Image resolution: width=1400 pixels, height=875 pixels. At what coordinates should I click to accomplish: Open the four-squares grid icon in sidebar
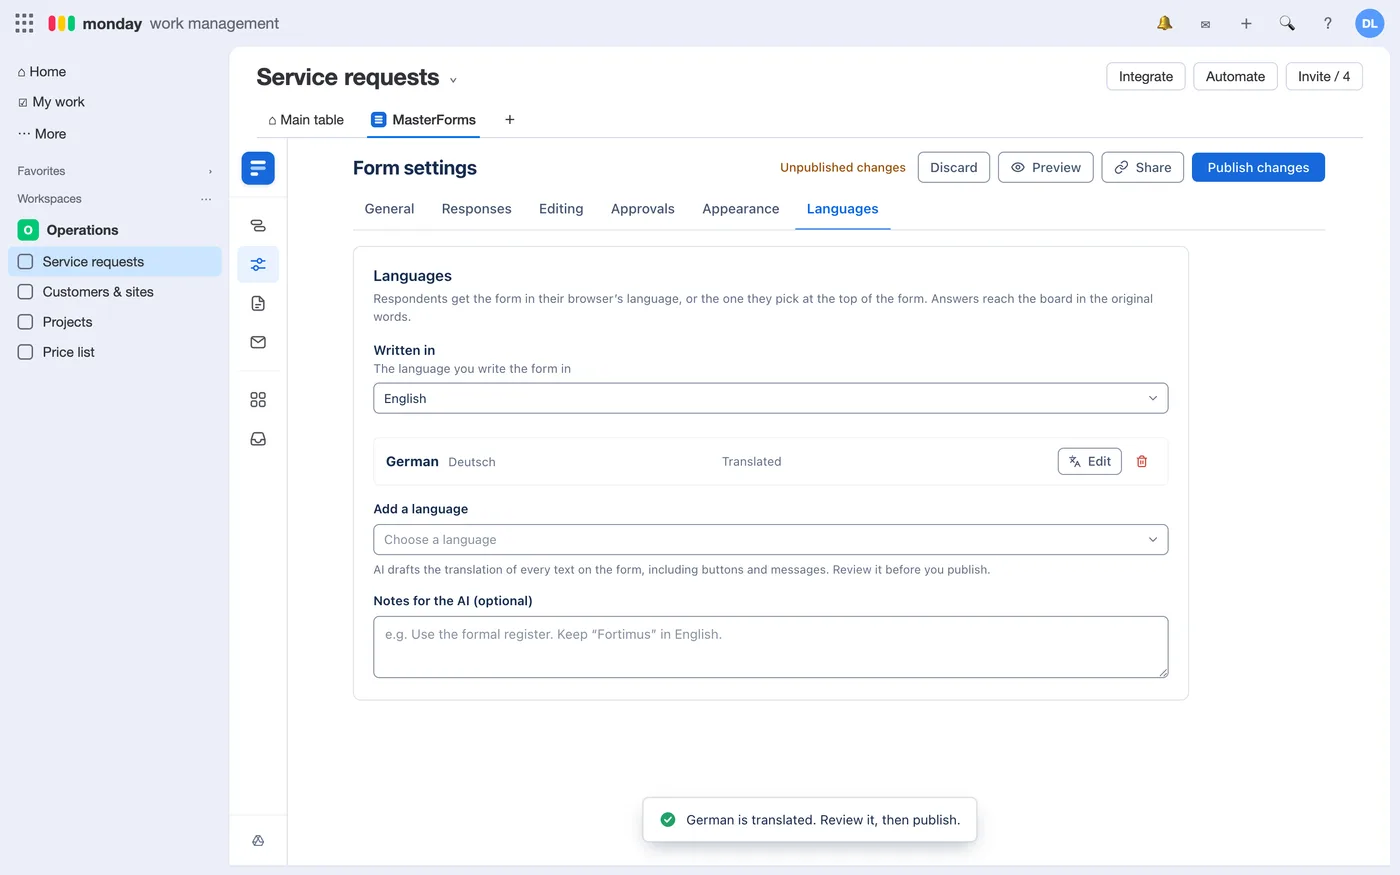pyautogui.click(x=258, y=400)
